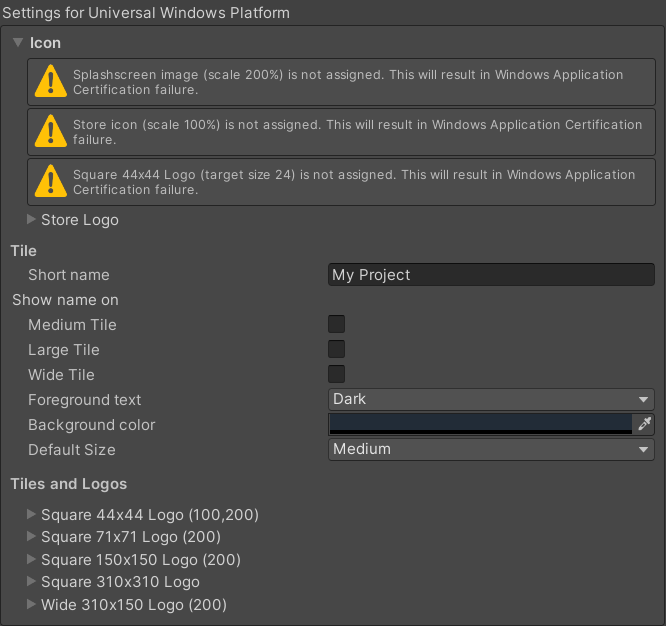Click the Square 44x44 Logo warning icon
This screenshot has height=626, width=666.
pyautogui.click(x=51, y=182)
